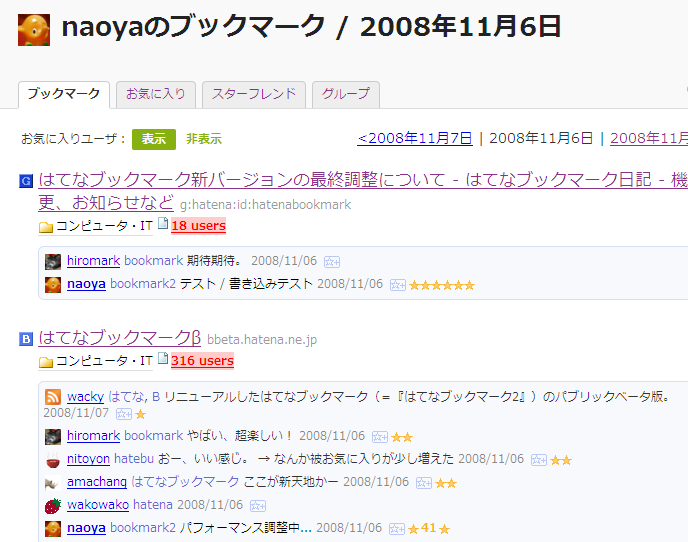
Task: Click bookmark tag in hiromark's 期待期待 comment
Action: [154, 261]
